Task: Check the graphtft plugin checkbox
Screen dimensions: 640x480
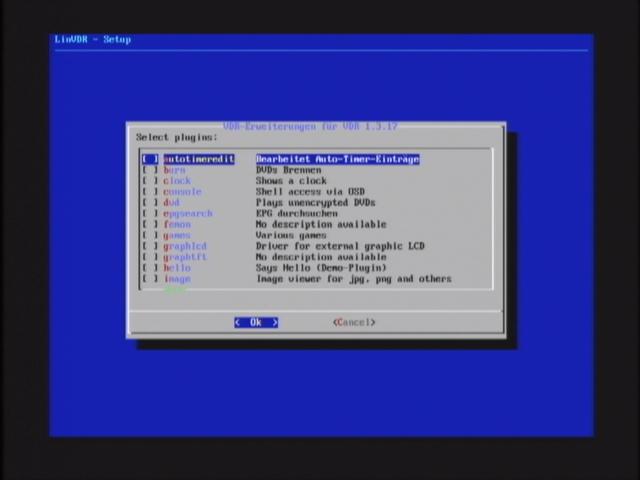Action: point(150,257)
